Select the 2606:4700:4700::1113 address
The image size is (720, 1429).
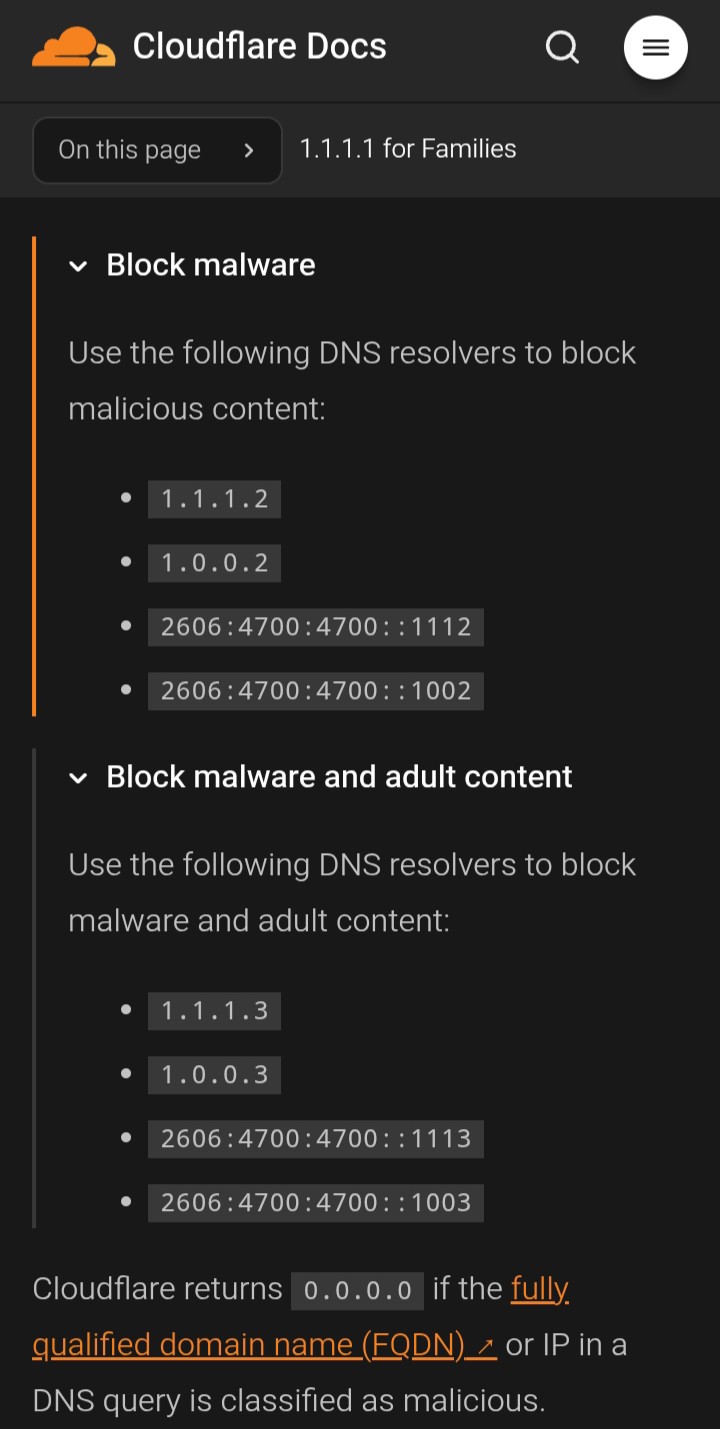coord(316,1139)
